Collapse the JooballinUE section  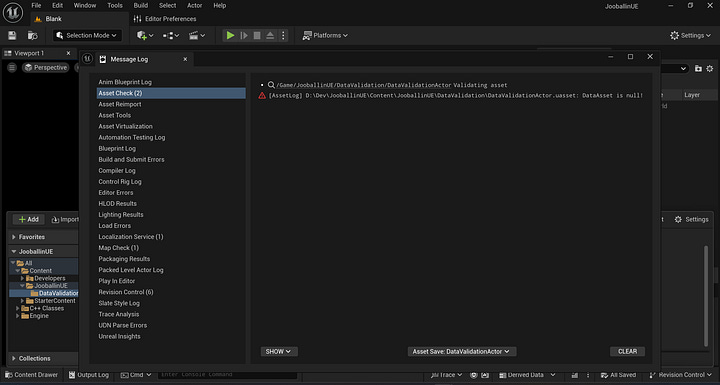point(14,252)
